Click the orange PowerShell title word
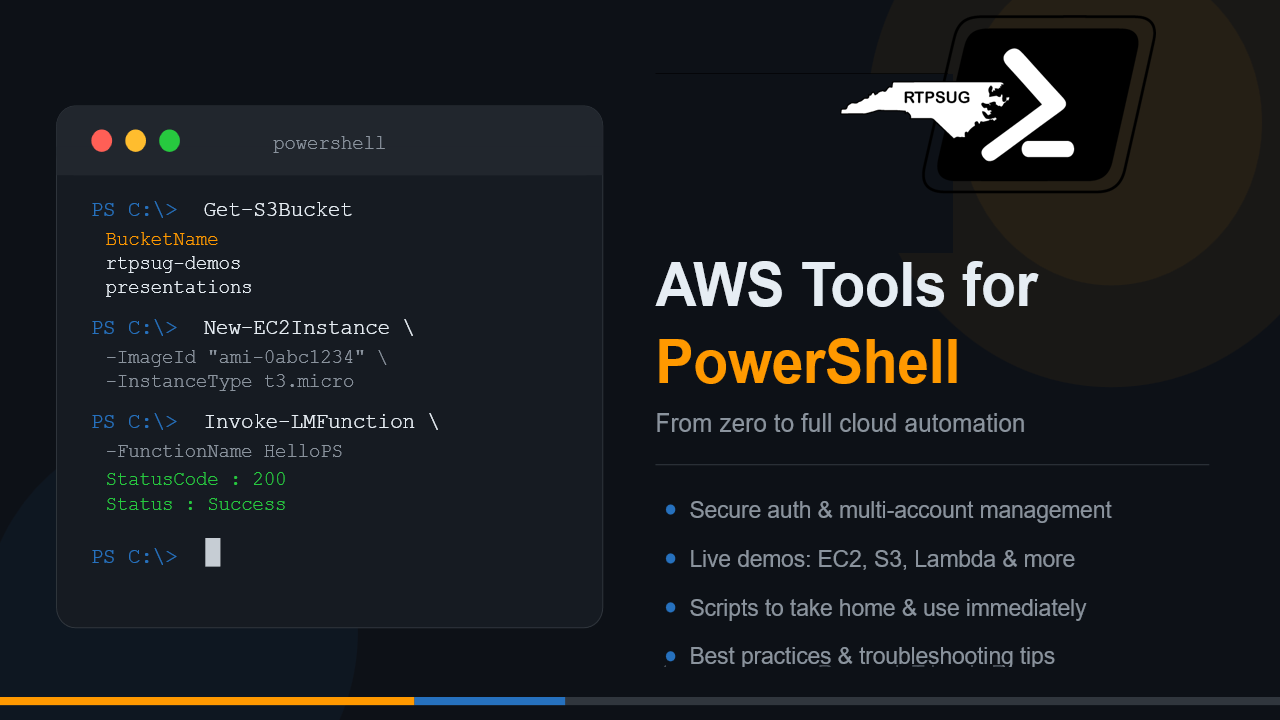Screen dimensions: 1280x720 tap(808, 362)
